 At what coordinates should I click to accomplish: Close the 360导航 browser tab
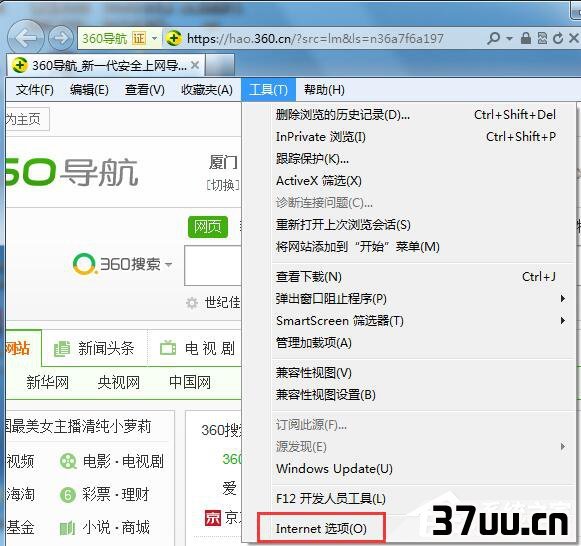[195, 66]
